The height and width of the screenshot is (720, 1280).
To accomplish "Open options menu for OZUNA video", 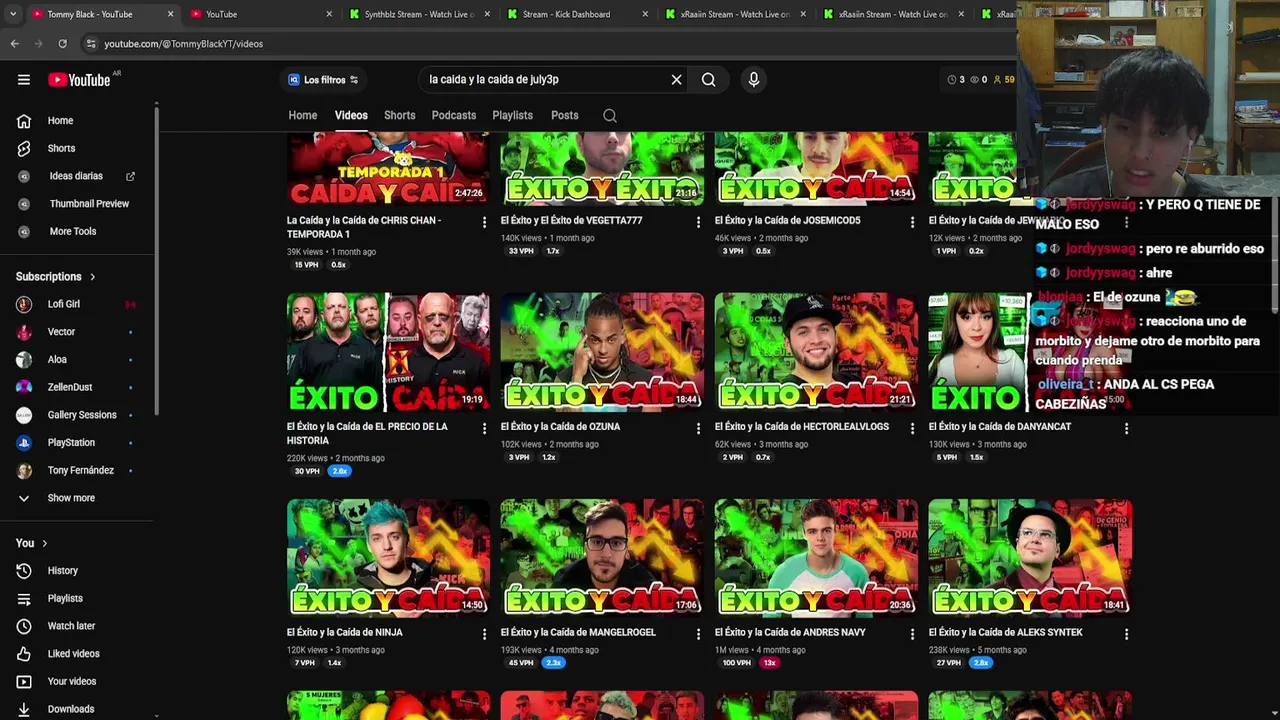I will [698, 428].
